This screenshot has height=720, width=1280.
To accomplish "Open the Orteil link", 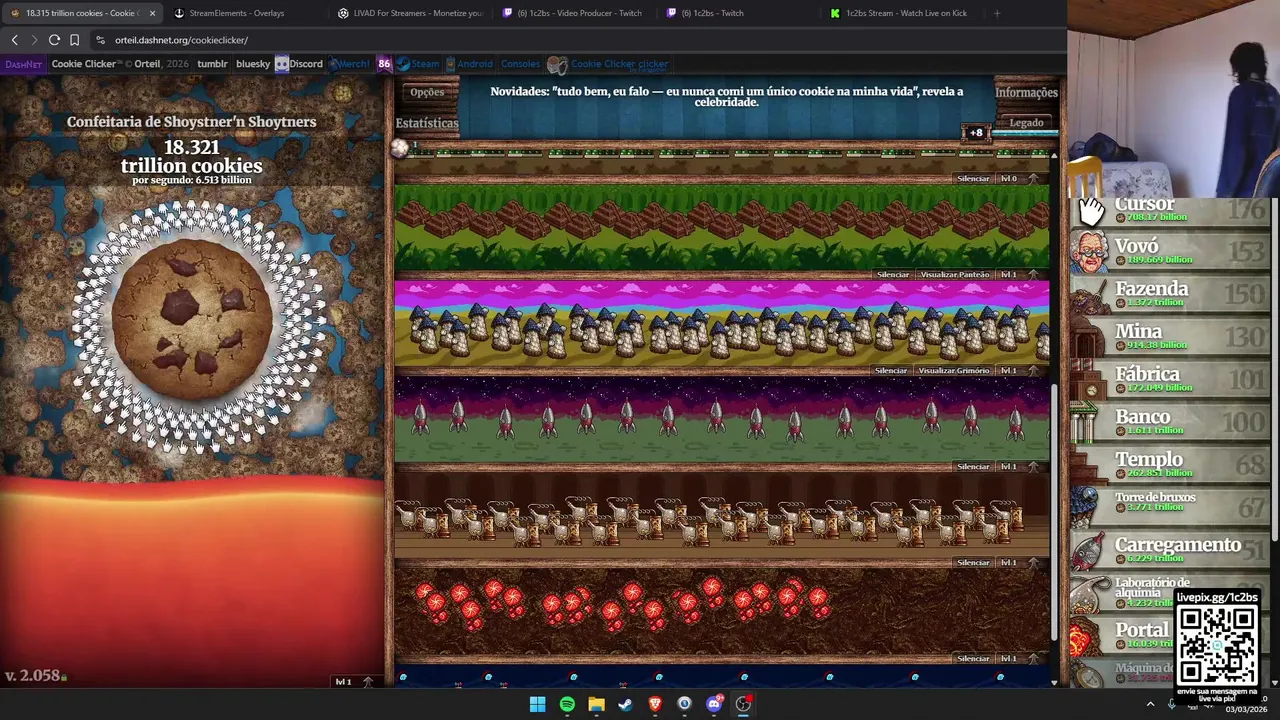I will [147, 64].
